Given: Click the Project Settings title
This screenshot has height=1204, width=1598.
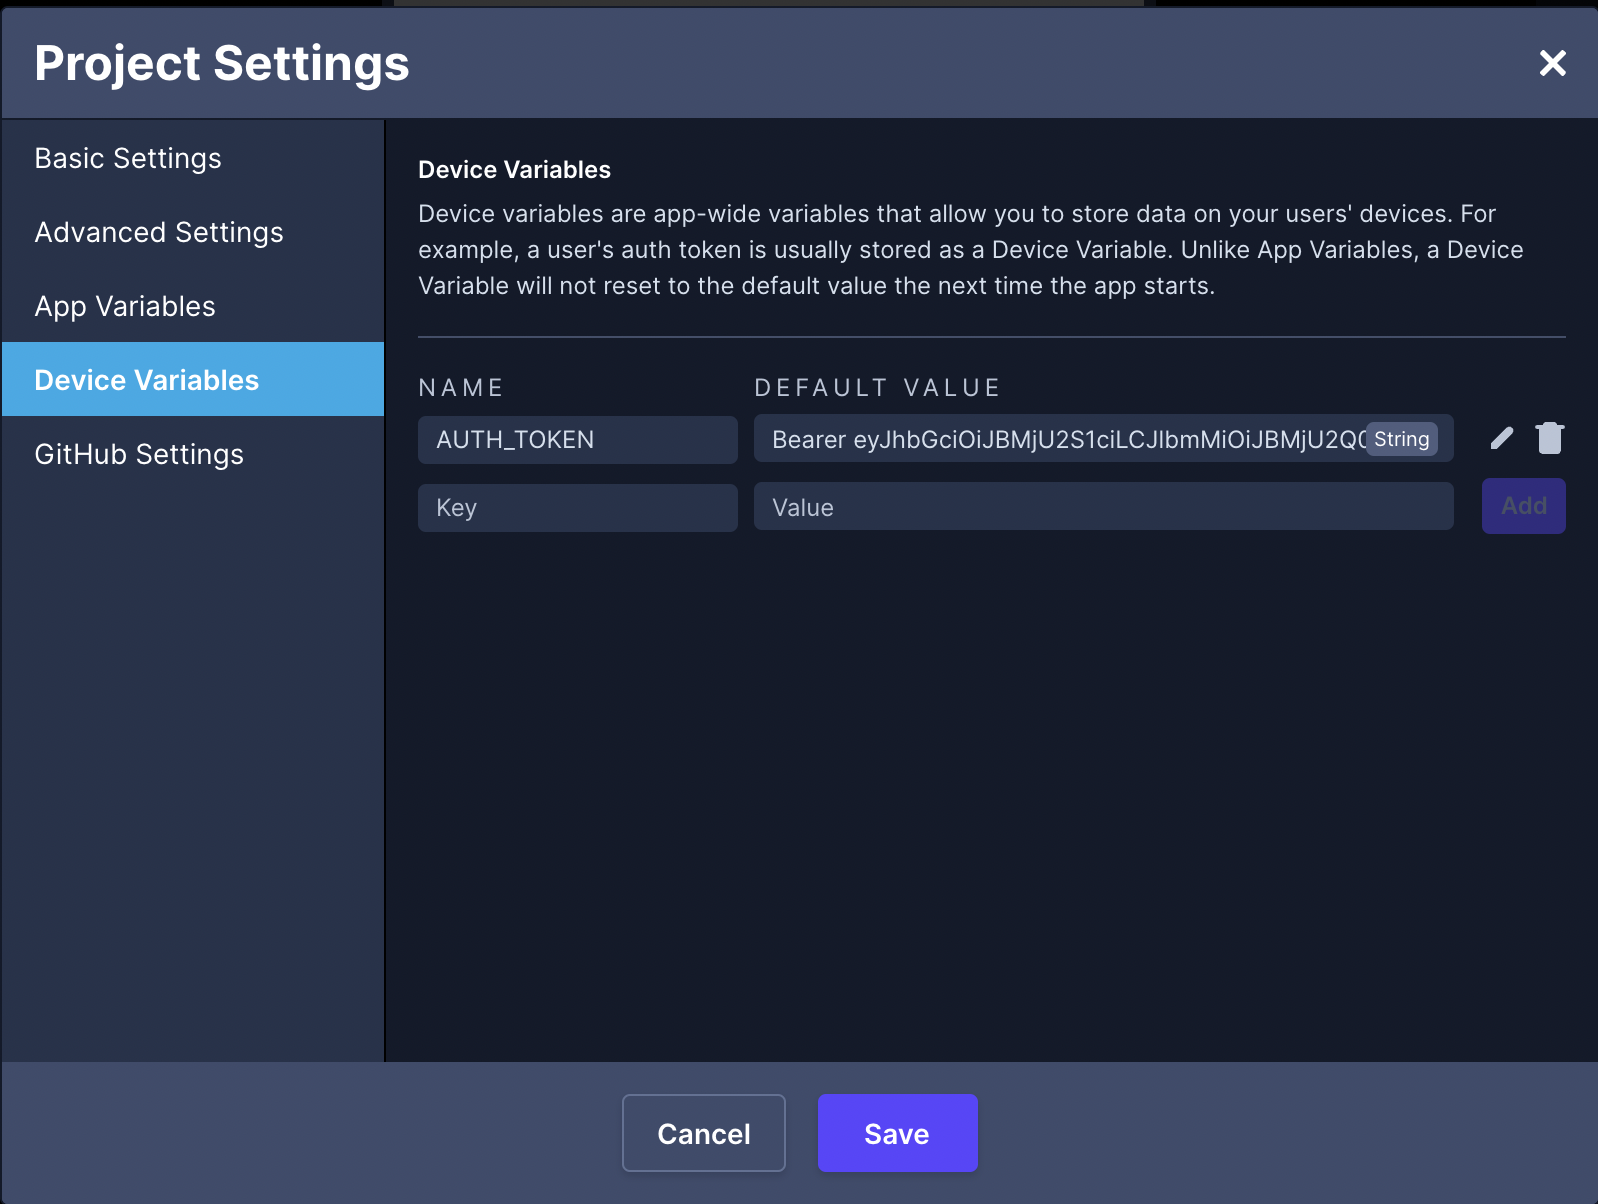Looking at the screenshot, I should click(x=222, y=63).
